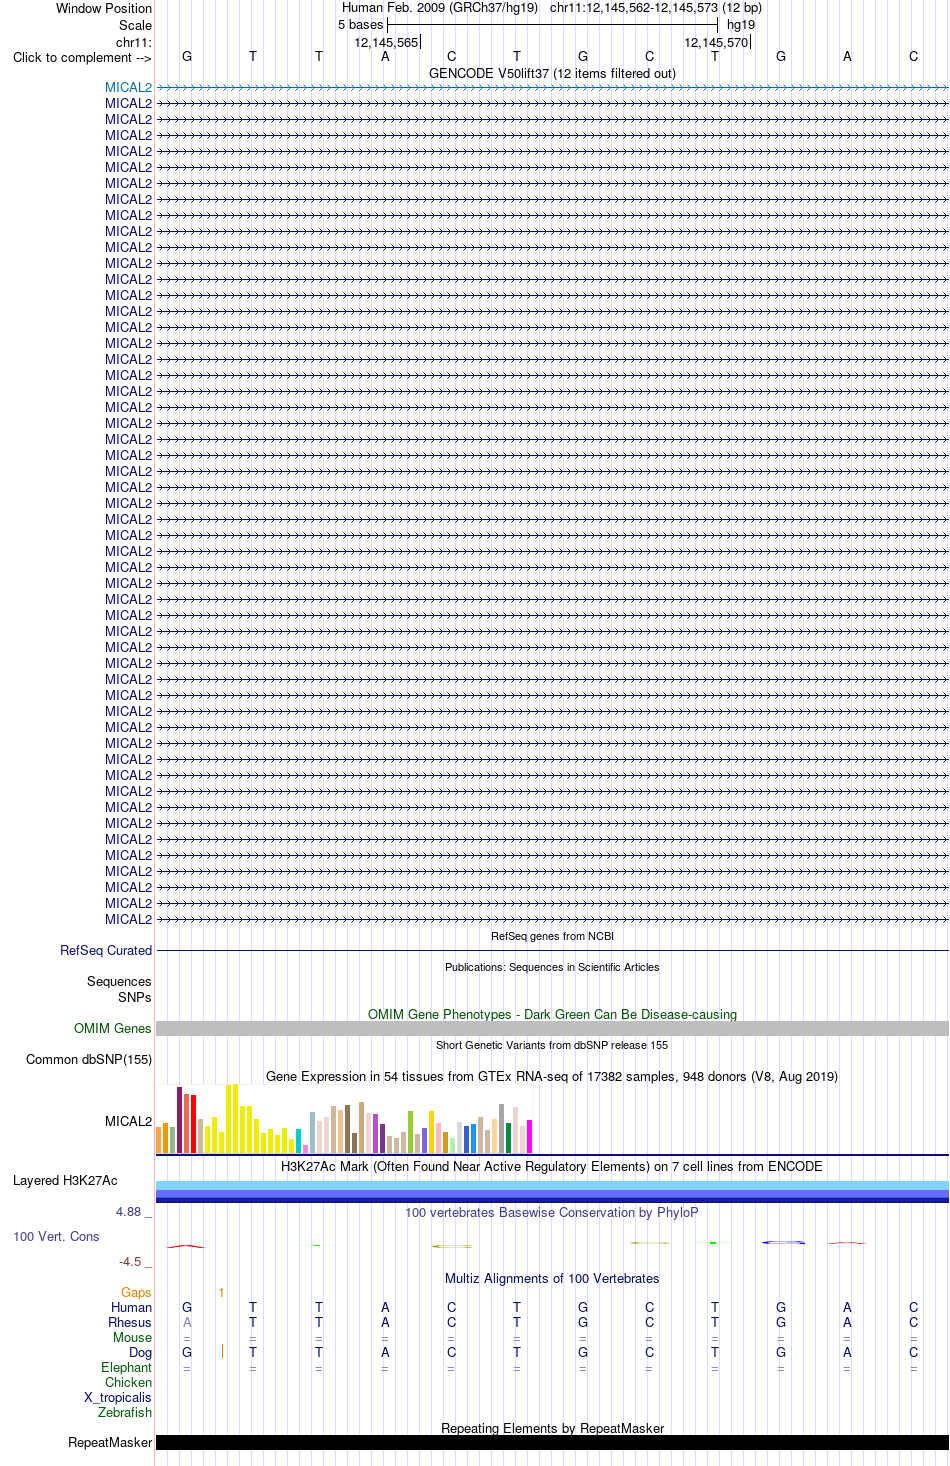Select the Dog alignment row label
Image resolution: width=950 pixels, height=1466 pixels.
140,1352
